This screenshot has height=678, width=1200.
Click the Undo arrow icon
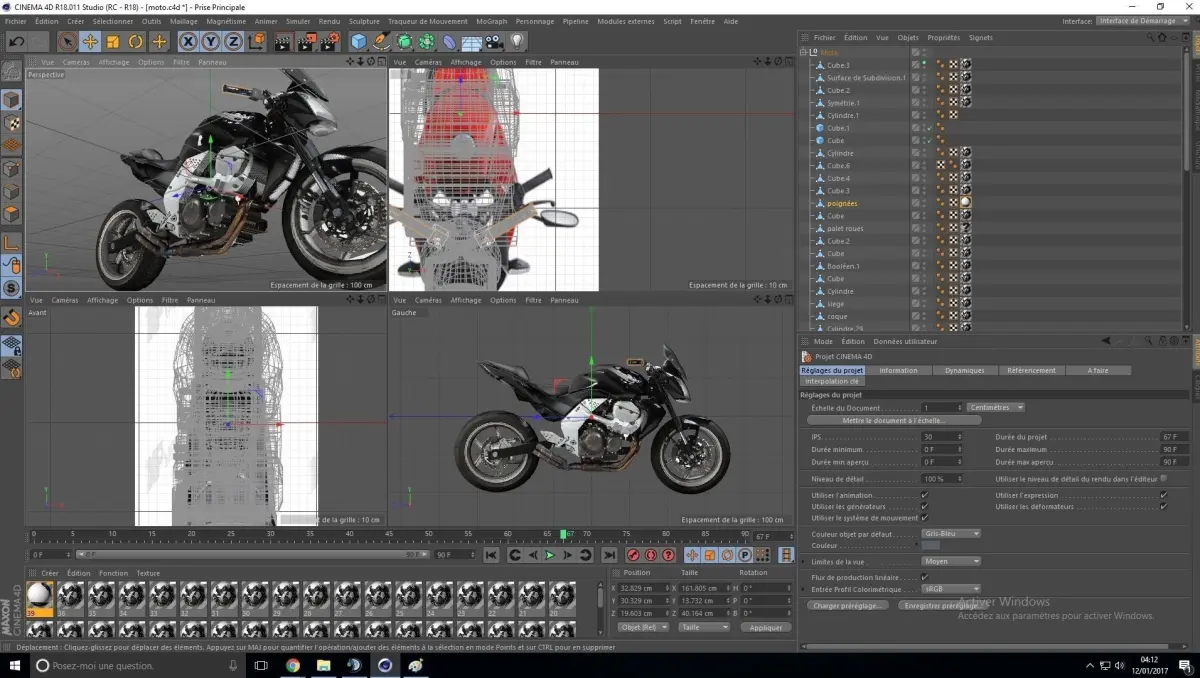coord(16,41)
